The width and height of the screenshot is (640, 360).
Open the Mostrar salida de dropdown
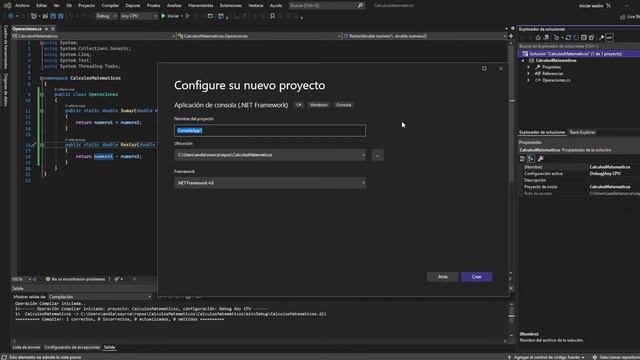[x=100, y=297]
